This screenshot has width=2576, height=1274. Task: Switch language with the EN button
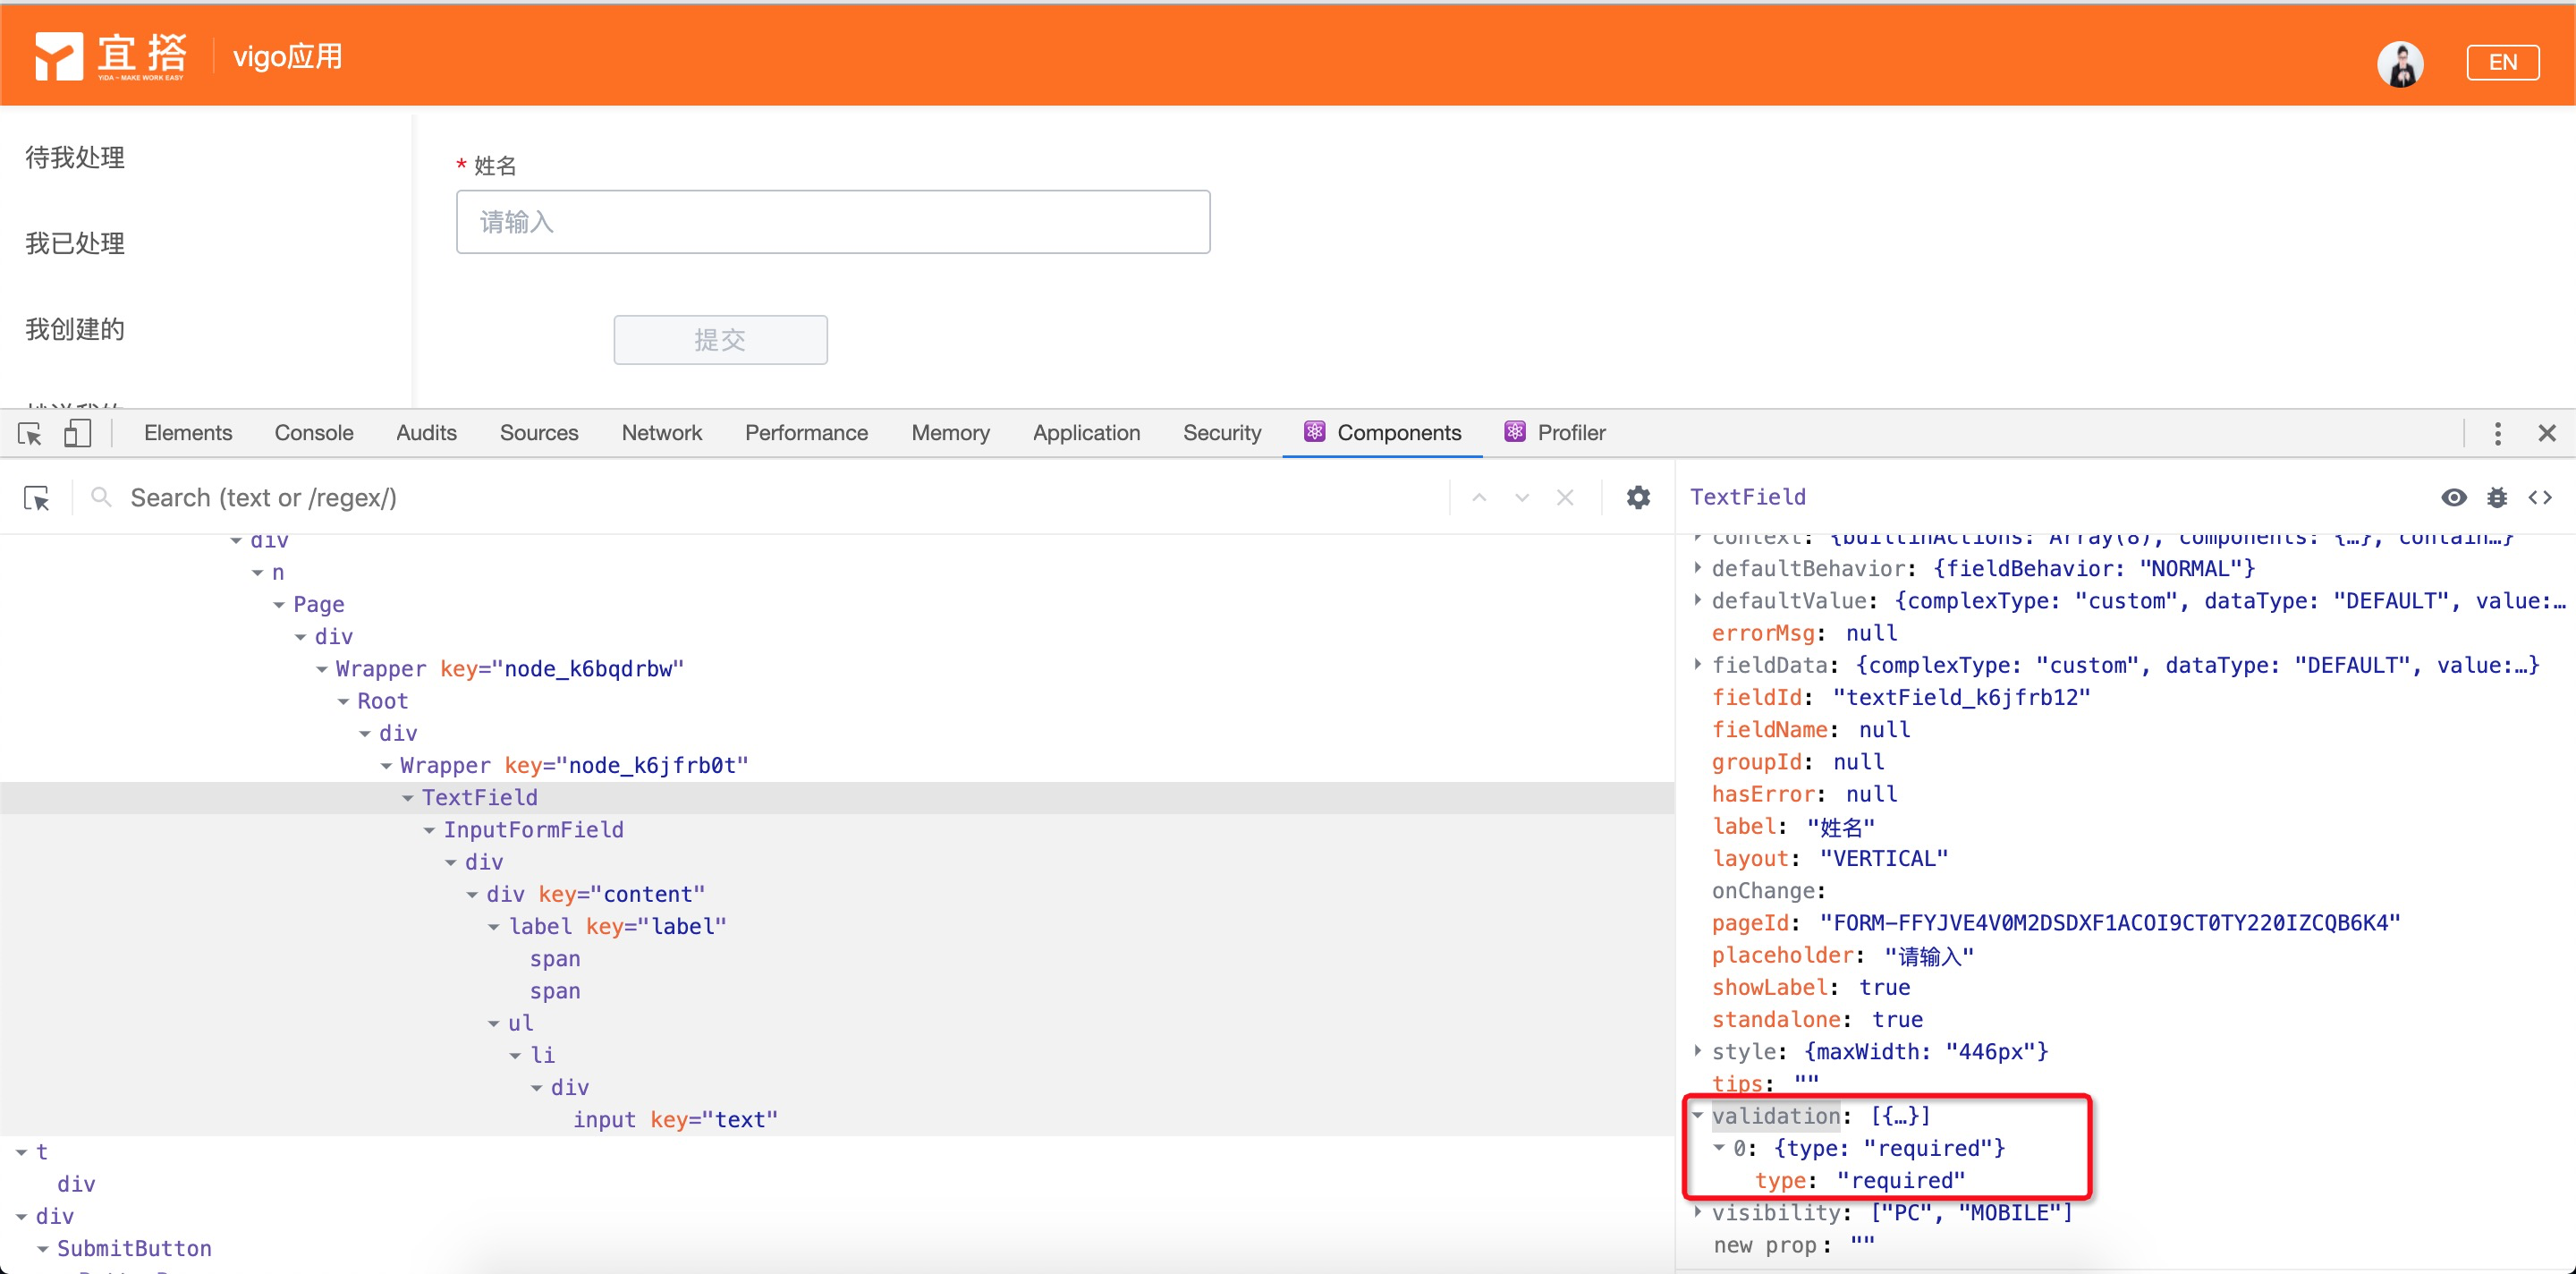click(x=2502, y=63)
